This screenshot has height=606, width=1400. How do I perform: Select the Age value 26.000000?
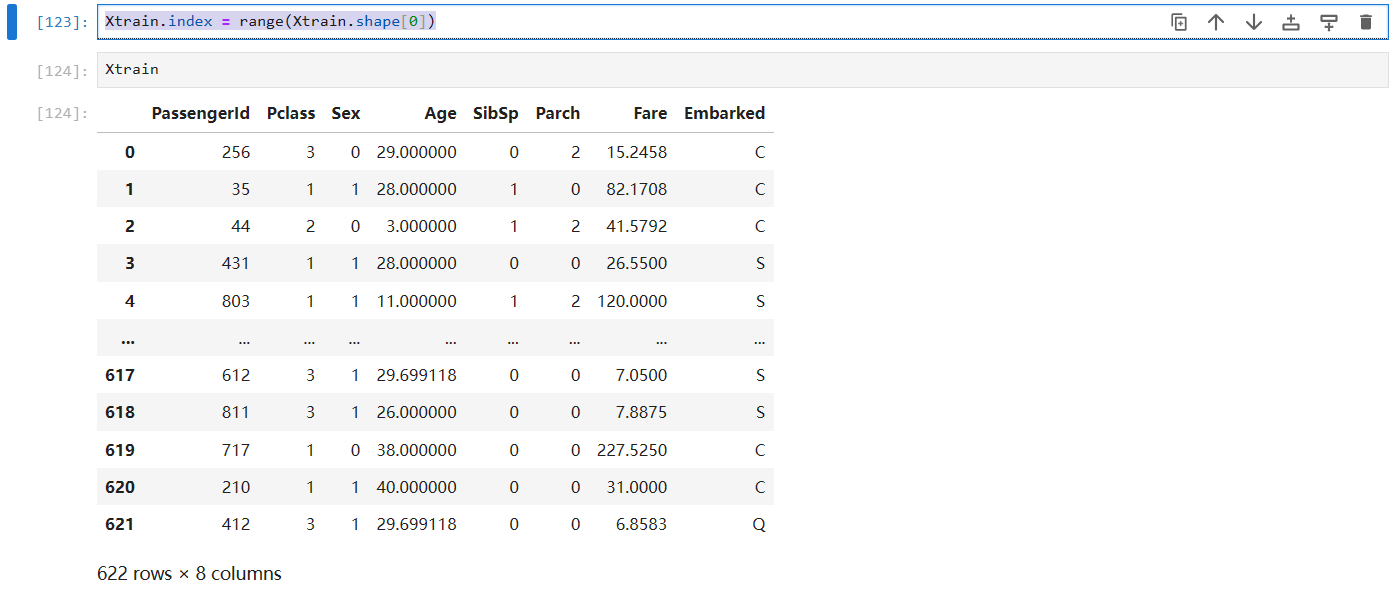pyautogui.click(x=418, y=412)
